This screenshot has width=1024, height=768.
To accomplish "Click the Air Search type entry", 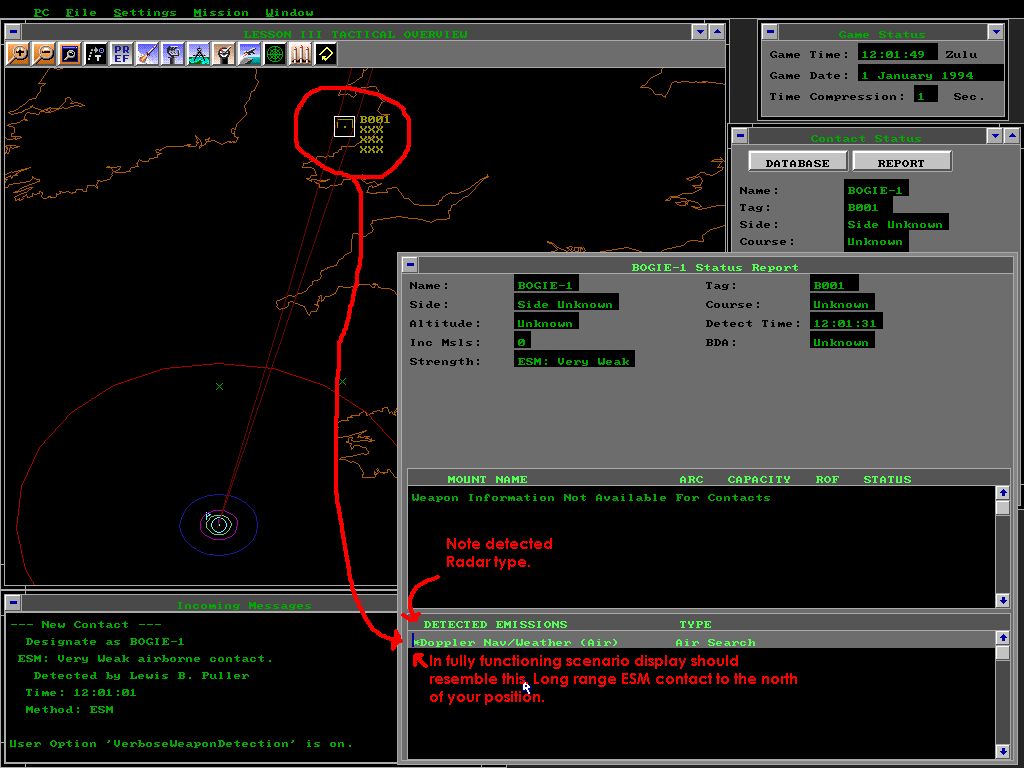I will (x=715, y=643).
